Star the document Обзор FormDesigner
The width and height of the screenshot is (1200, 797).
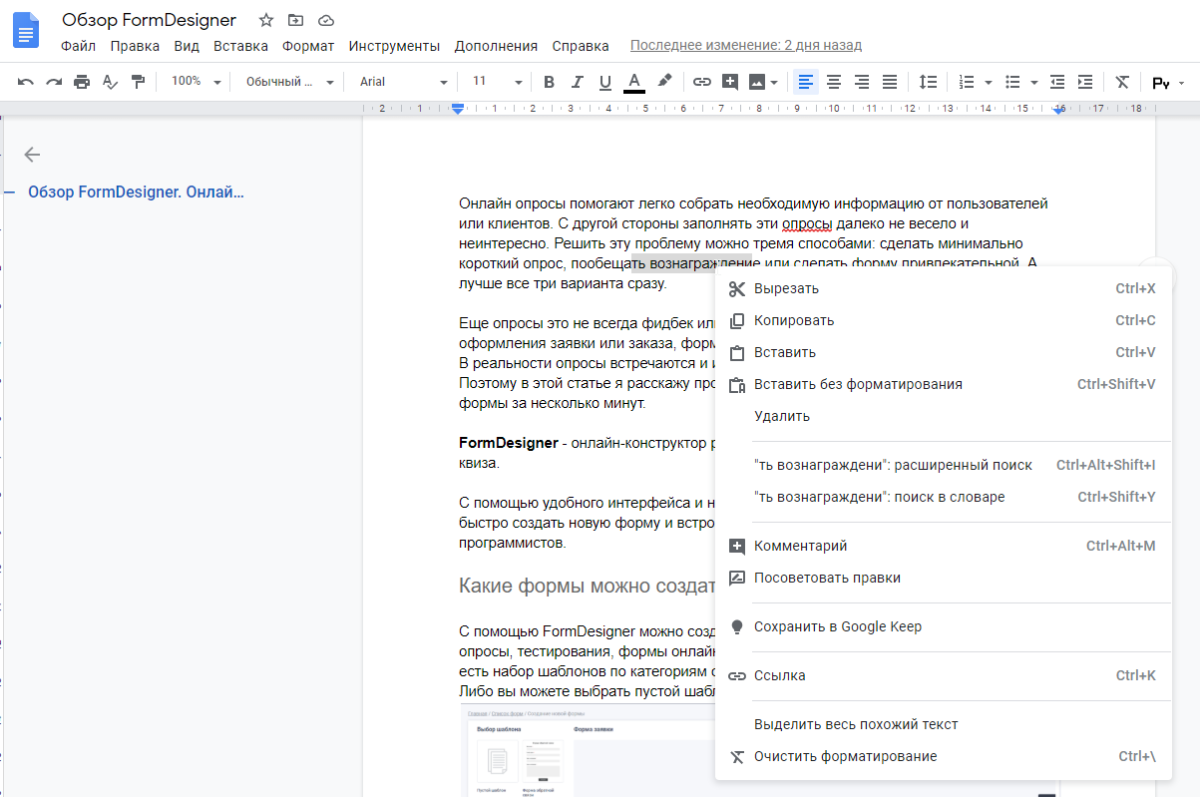click(266, 20)
